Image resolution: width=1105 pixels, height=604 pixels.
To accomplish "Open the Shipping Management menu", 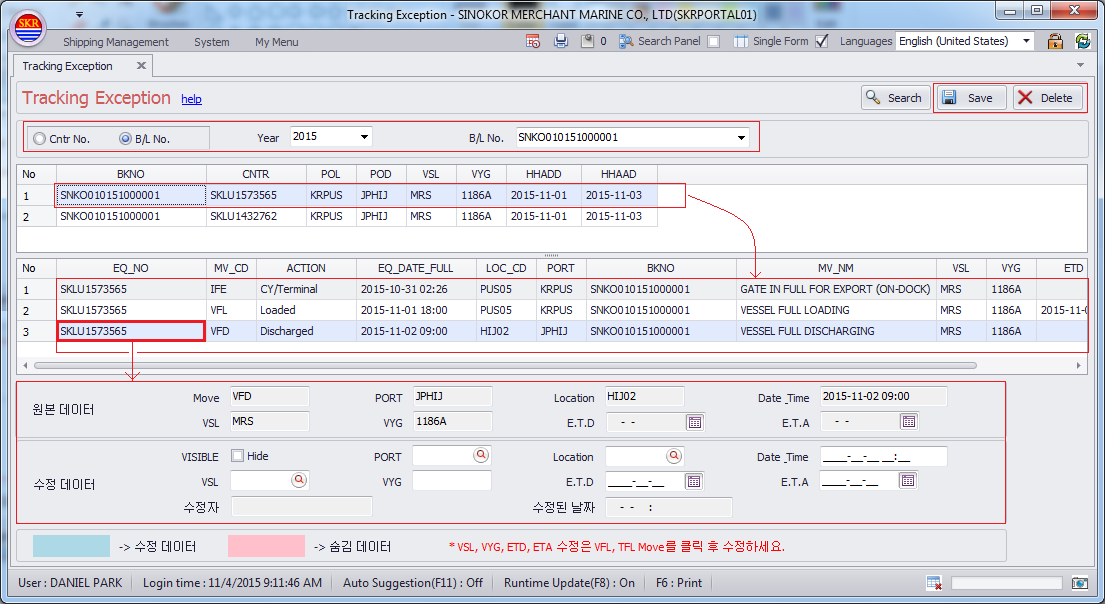I will [117, 41].
